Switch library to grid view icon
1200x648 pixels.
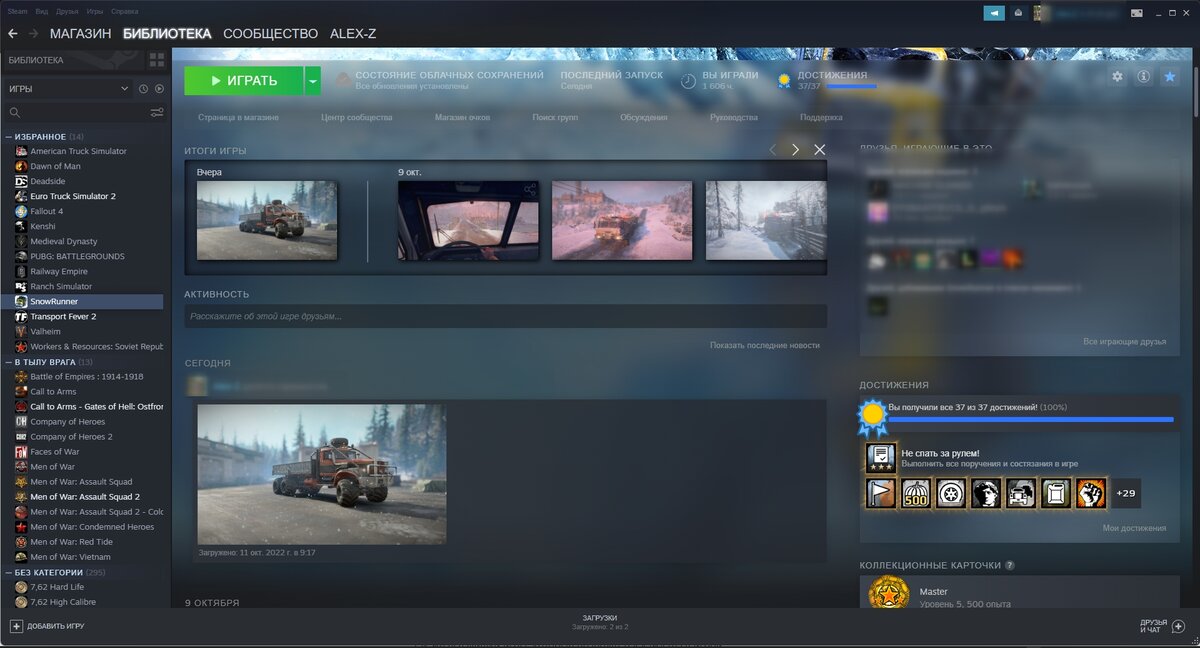coord(156,60)
